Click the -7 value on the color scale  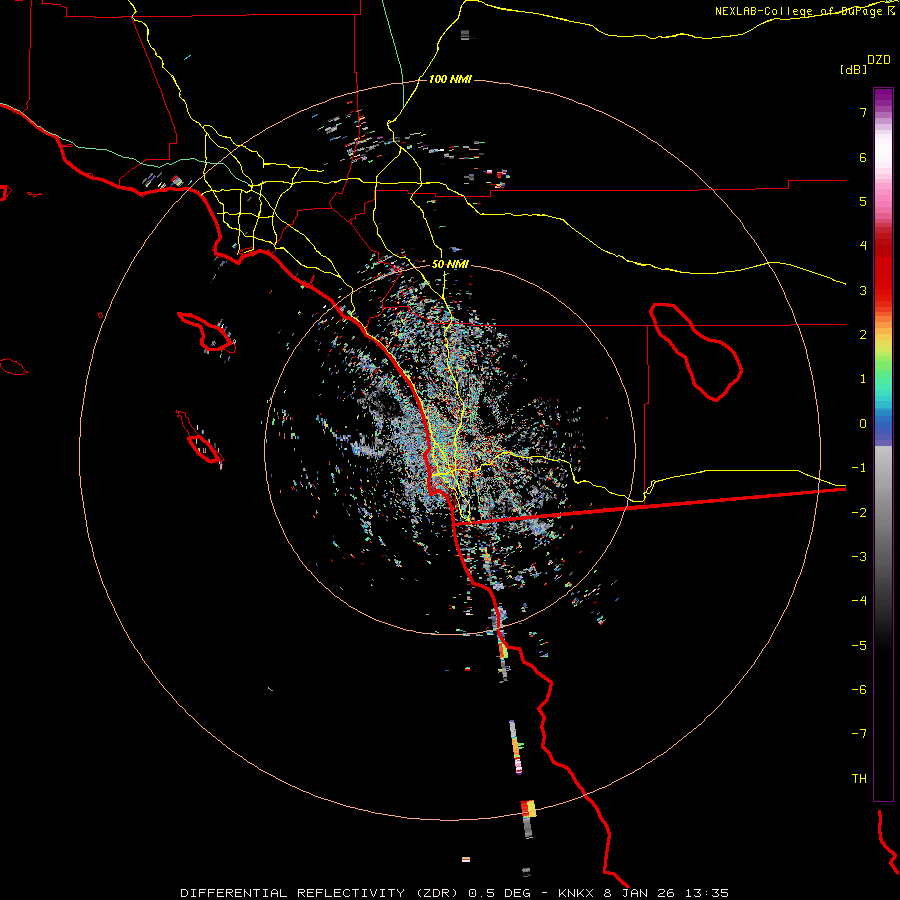pyautogui.click(x=859, y=734)
